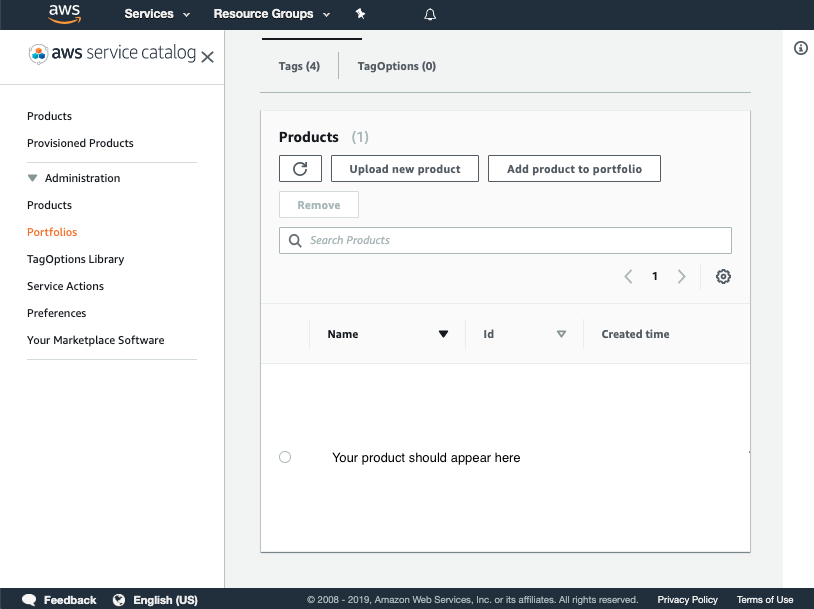814x609 pixels.
Task: Open the info panel icon
Action: tap(801, 48)
